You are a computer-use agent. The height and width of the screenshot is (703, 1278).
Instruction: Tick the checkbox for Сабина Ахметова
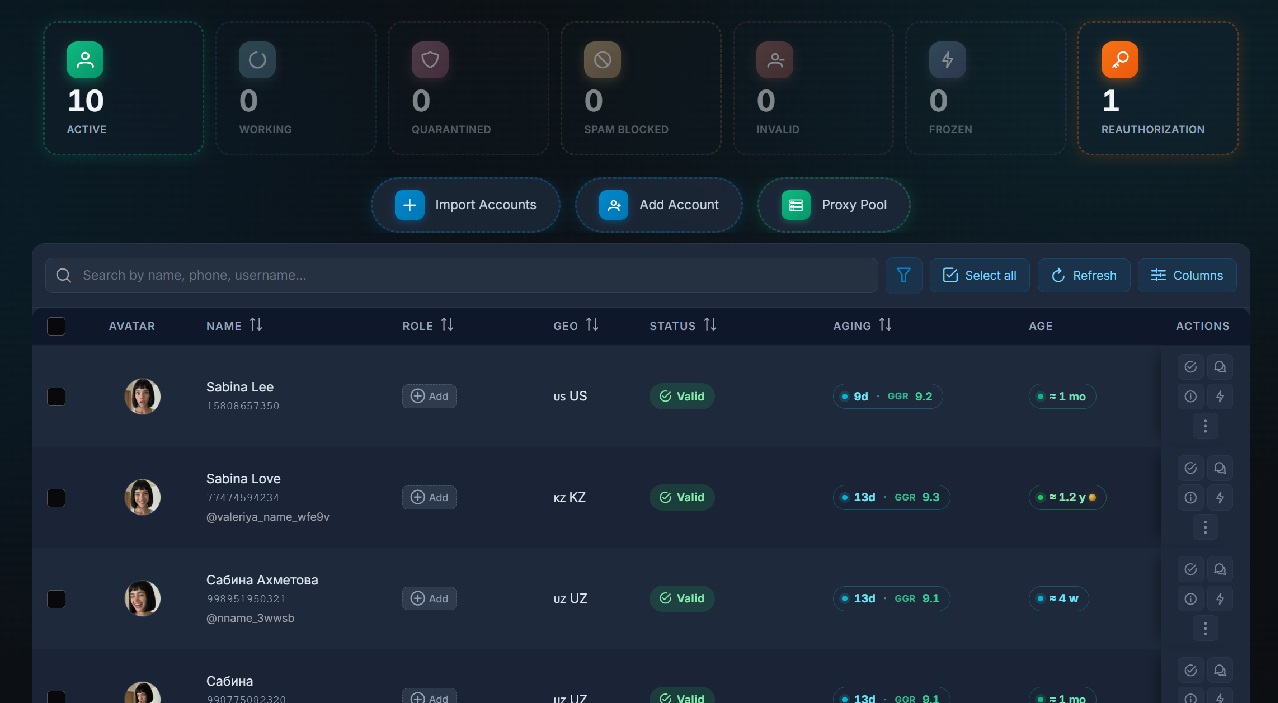click(x=56, y=598)
